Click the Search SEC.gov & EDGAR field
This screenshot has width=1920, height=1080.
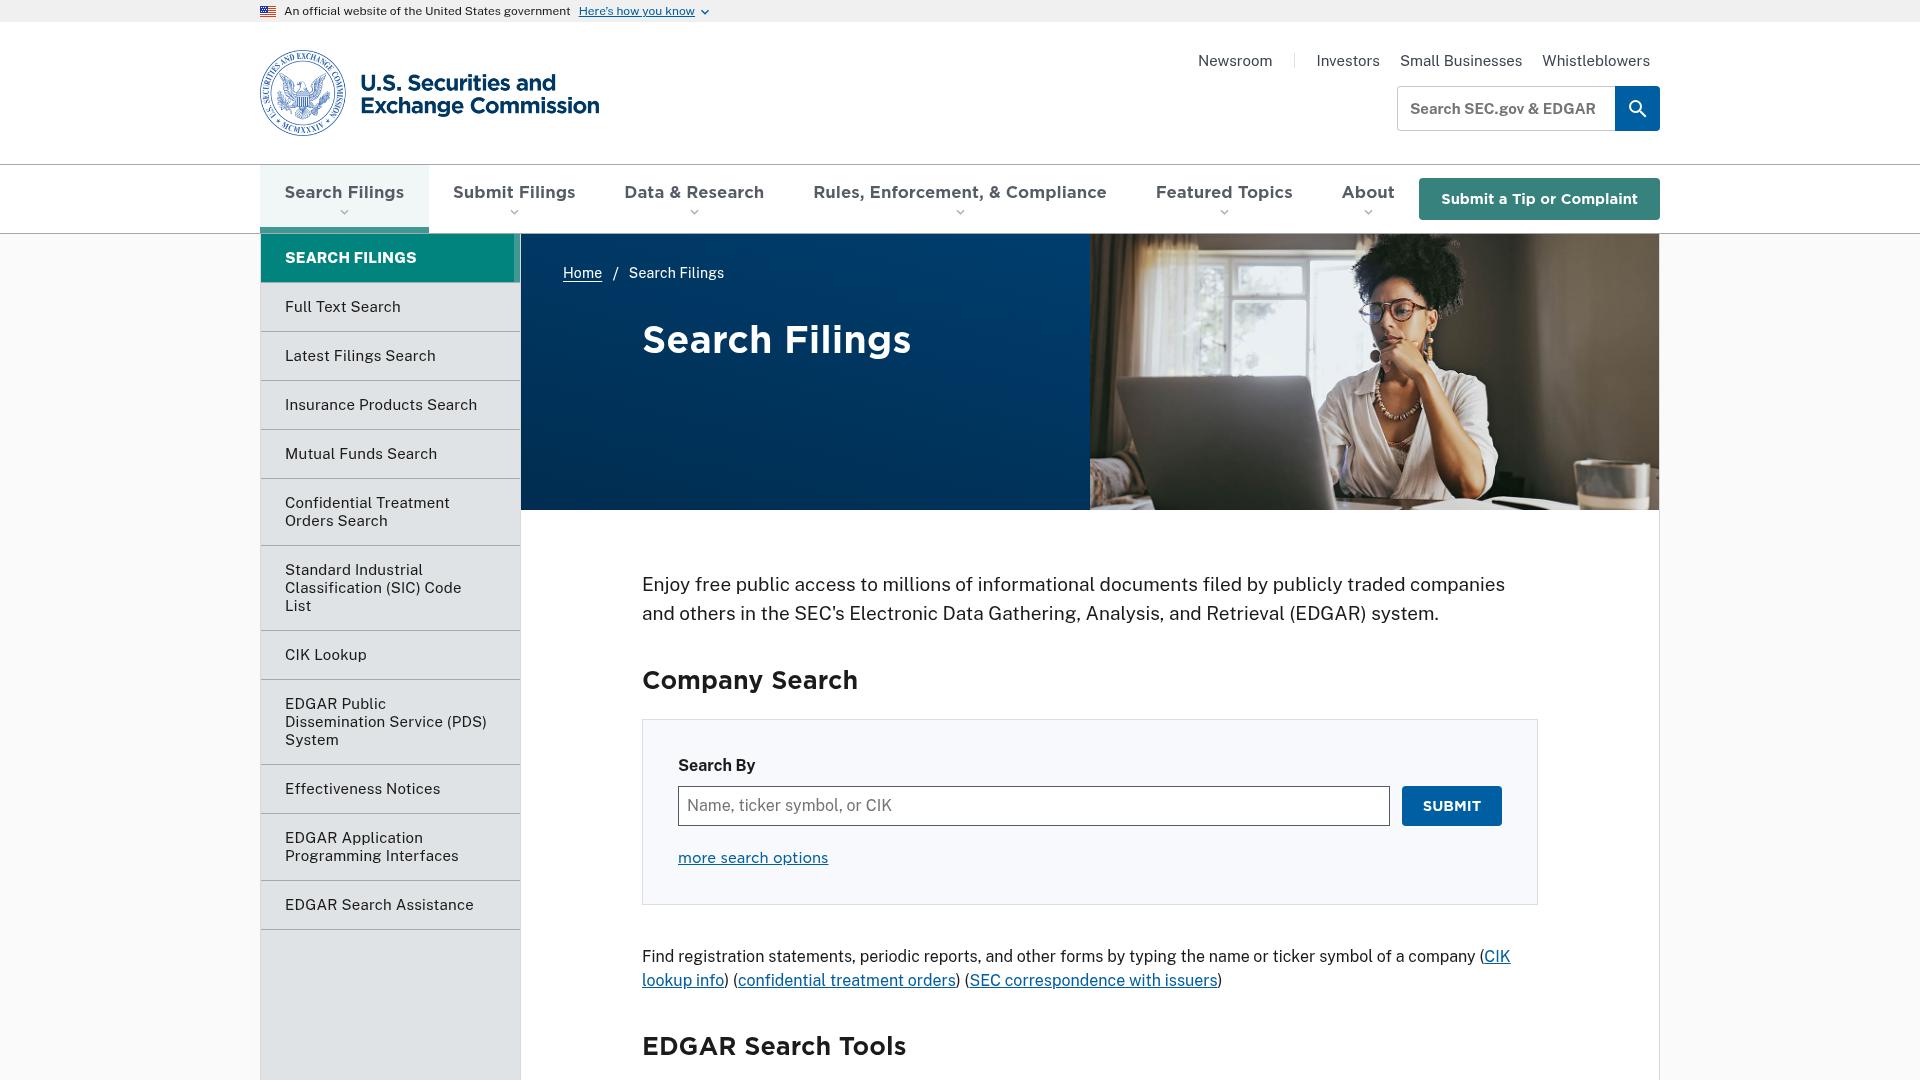point(1506,108)
